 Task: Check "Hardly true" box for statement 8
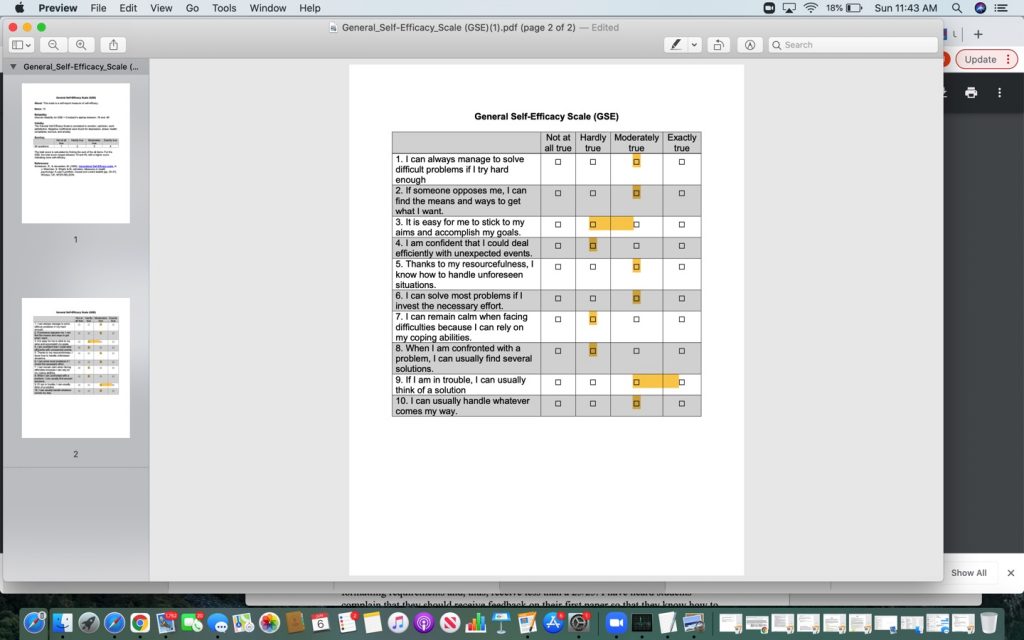pyautogui.click(x=593, y=351)
